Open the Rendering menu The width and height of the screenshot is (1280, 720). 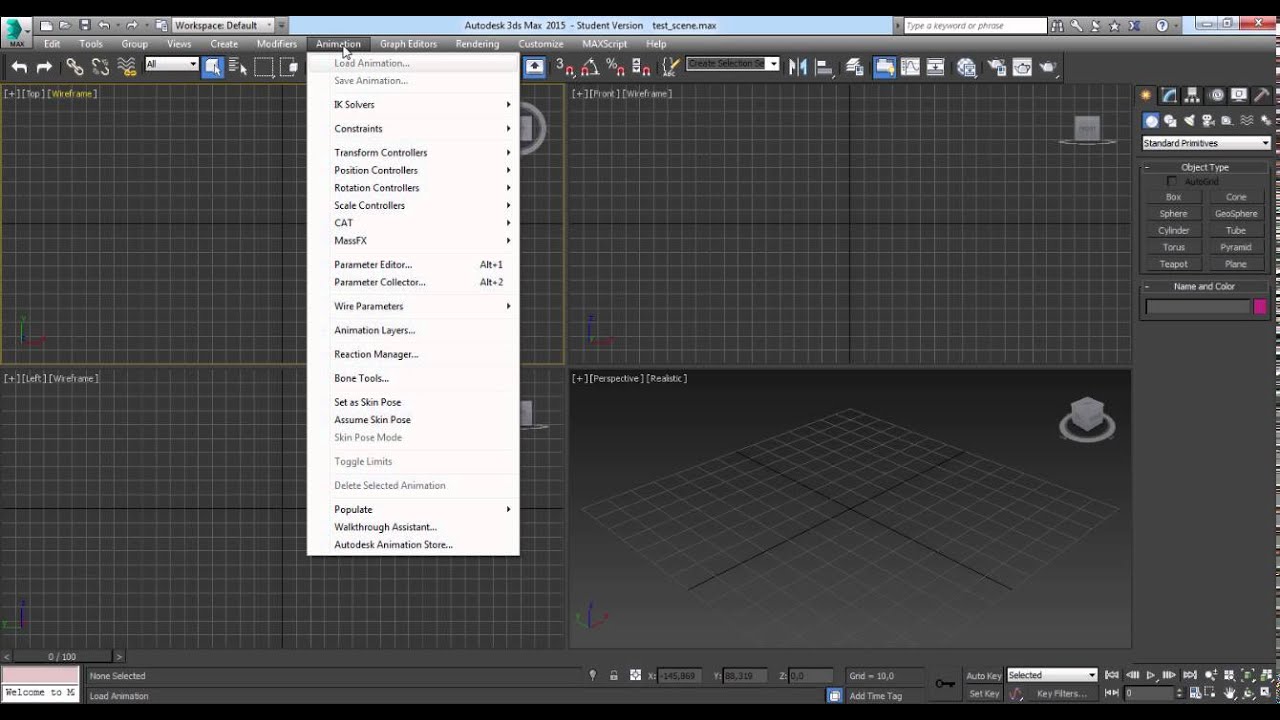(x=477, y=44)
